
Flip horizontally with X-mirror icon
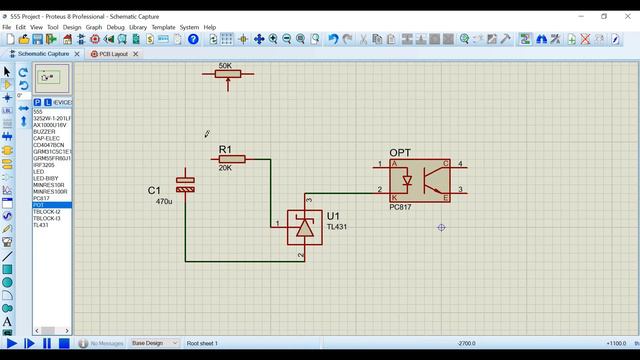(x=23, y=108)
